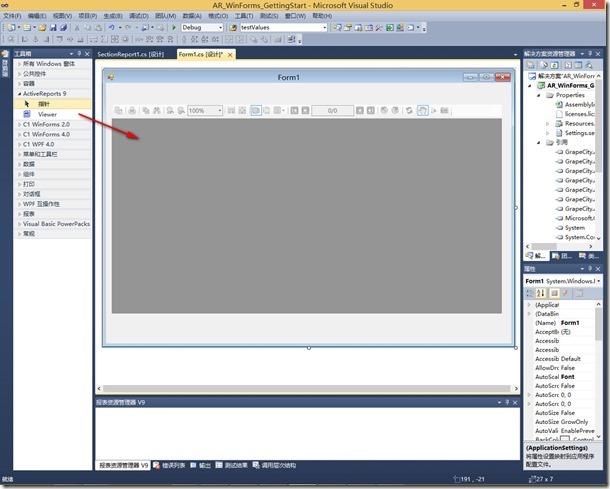Viewport: 610px width, 489px height.
Task: Toggle the pin on the Properties panel
Action: (x=590, y=269)
